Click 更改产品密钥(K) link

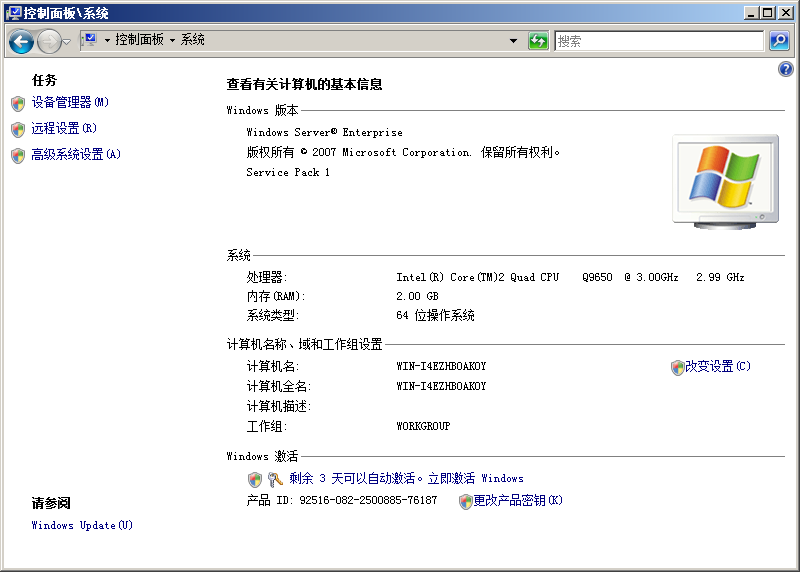pos(518,500)
